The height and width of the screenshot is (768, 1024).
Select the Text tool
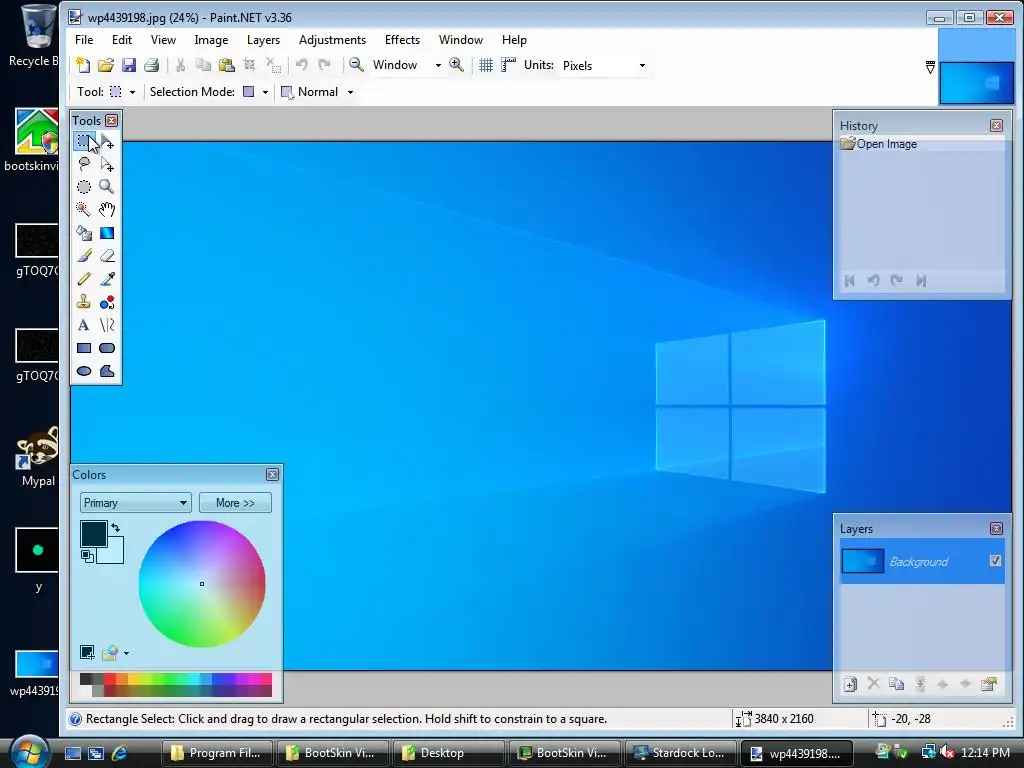point(84,325)
